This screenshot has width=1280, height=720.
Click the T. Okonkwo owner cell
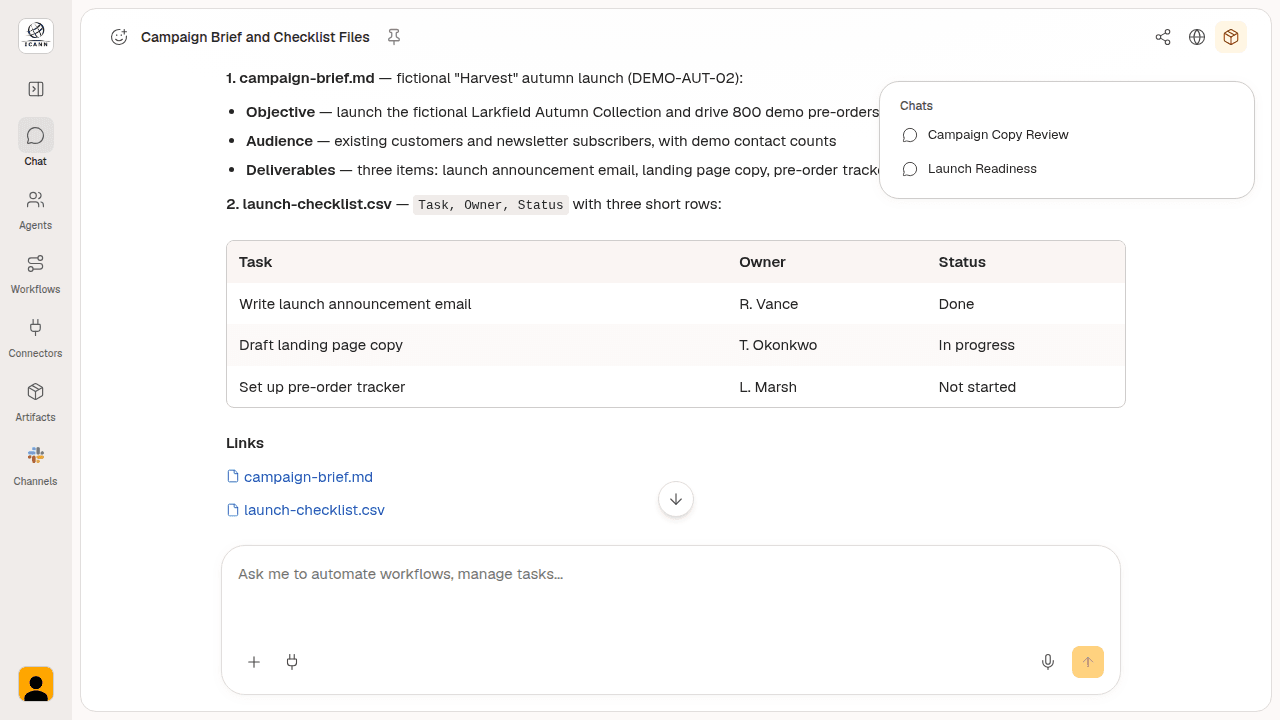coord(827,345)
